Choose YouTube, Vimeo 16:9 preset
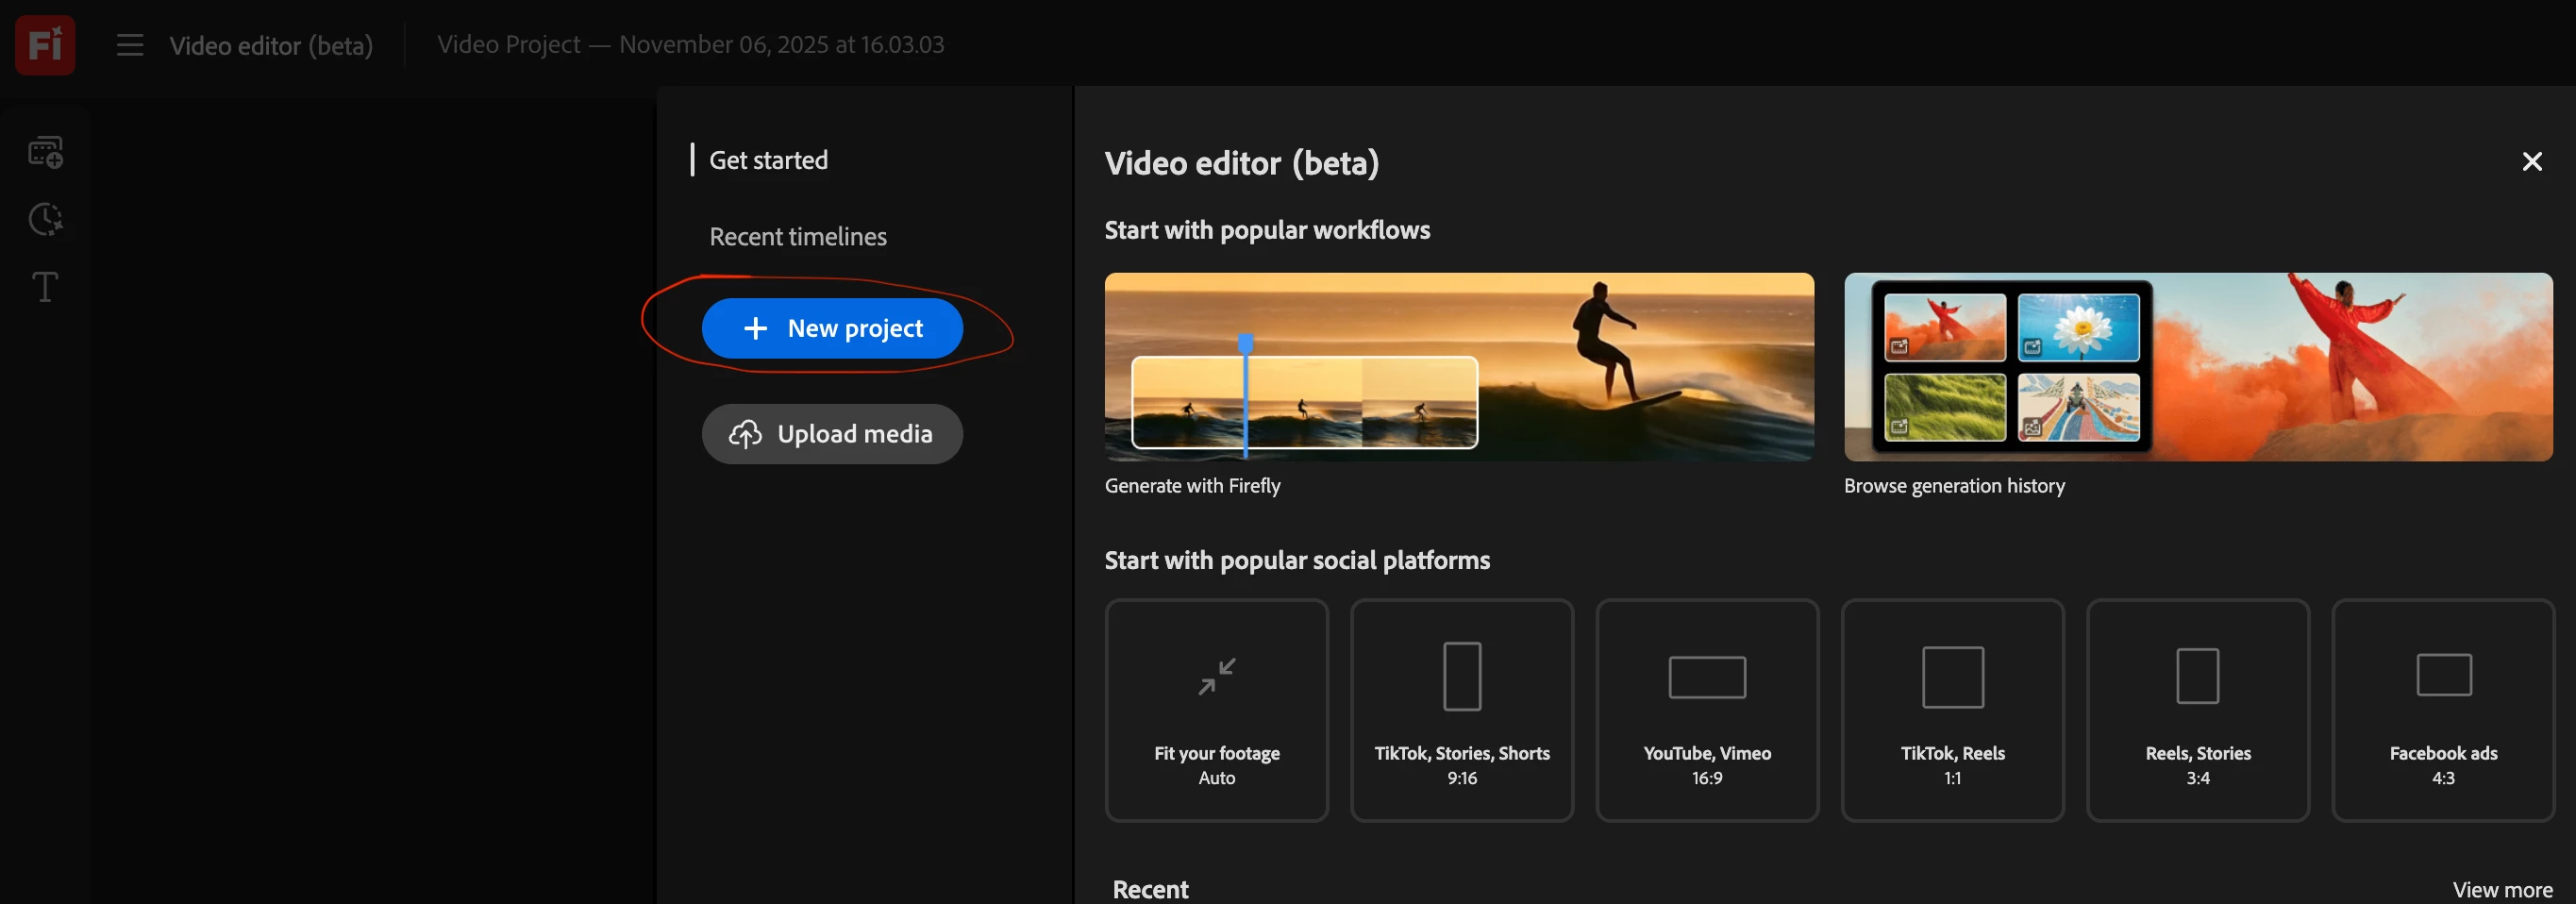This screenshot has height=904, width=2576. 1707,710
